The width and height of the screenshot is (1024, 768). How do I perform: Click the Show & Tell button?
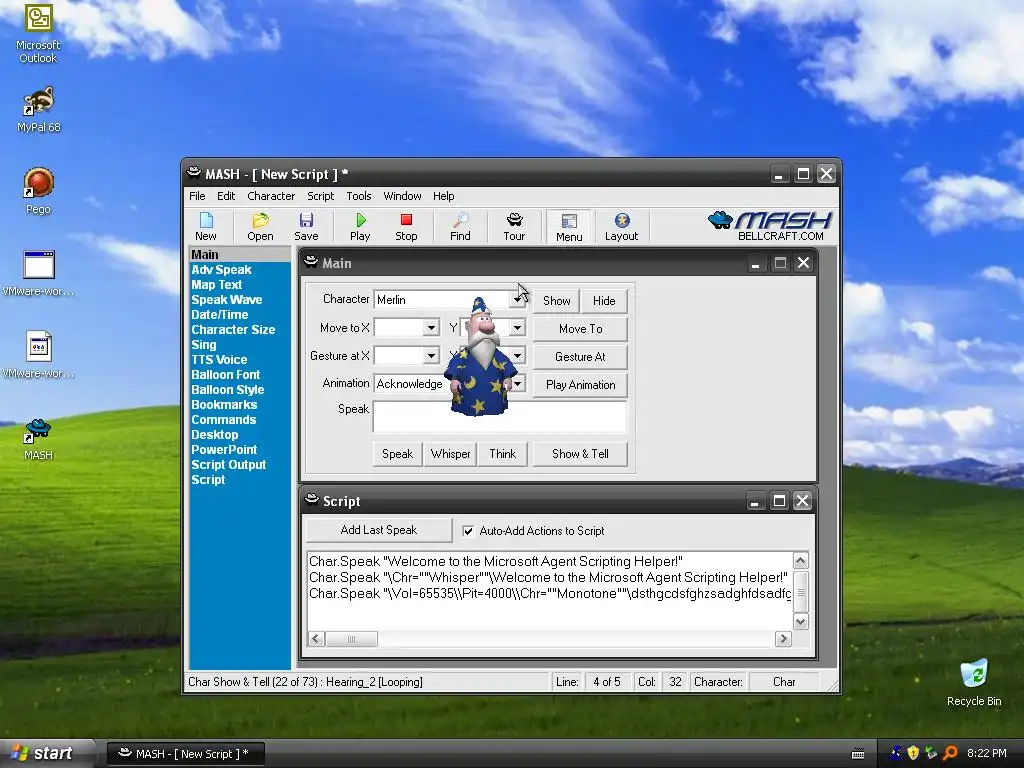coord(581,454)
